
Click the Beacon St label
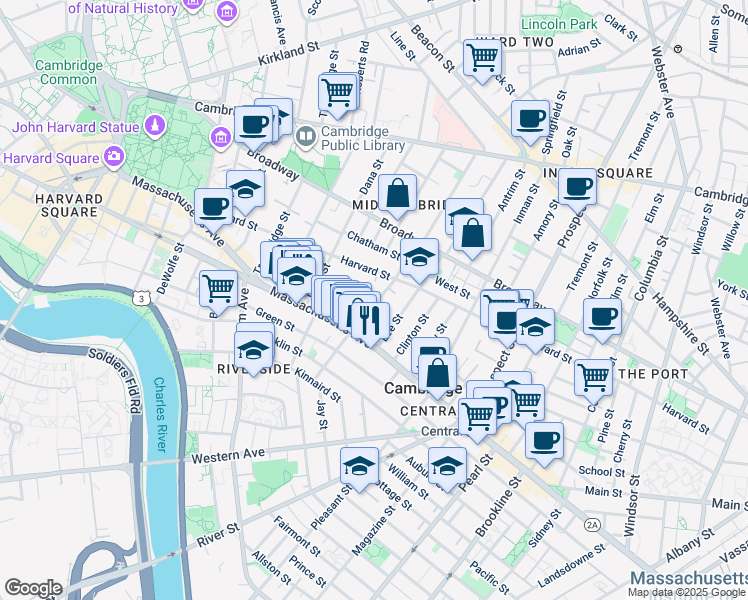433,49
